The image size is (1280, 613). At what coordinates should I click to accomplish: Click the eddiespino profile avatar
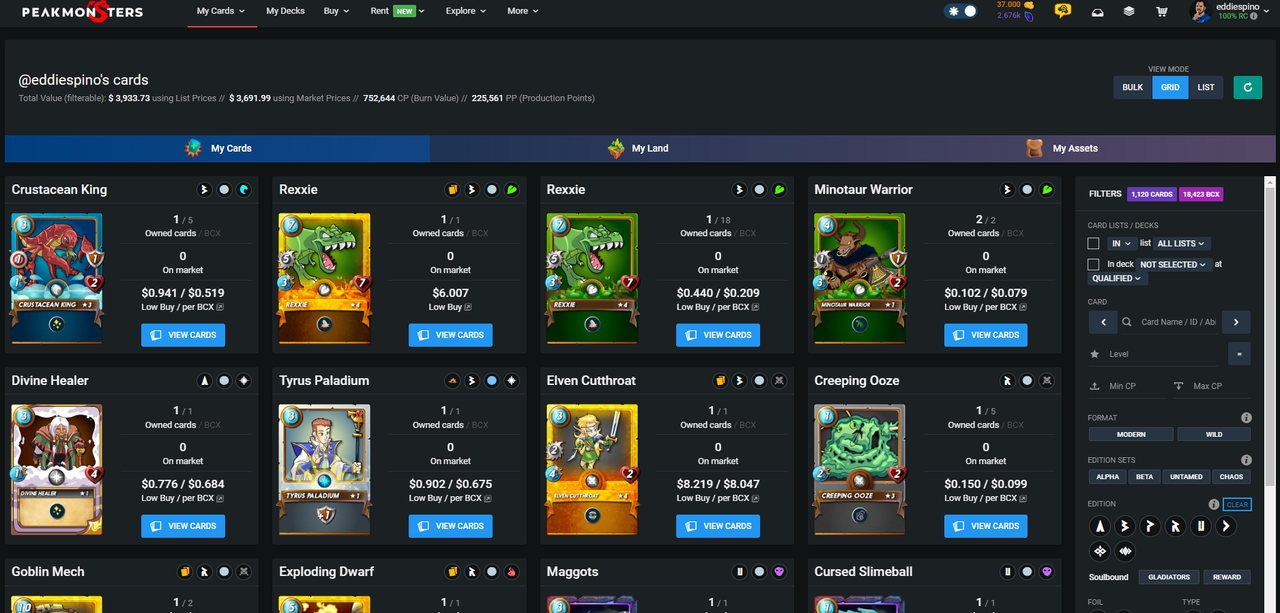pyautogui.click(x=1199, y=11)
